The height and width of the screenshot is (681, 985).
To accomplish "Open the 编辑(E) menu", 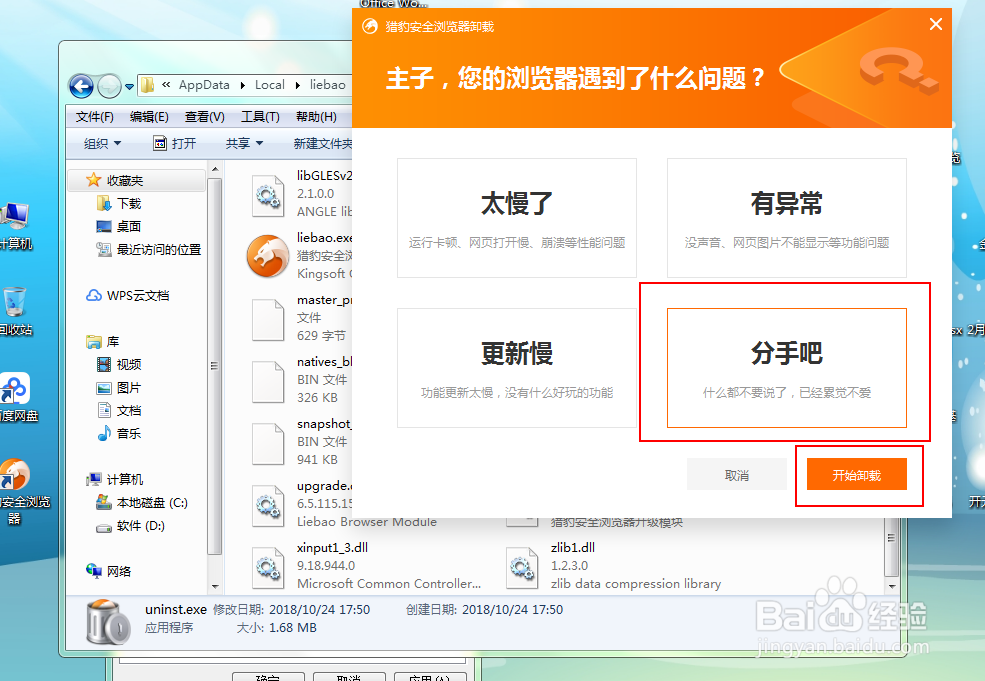I will [x=149, y=117].
